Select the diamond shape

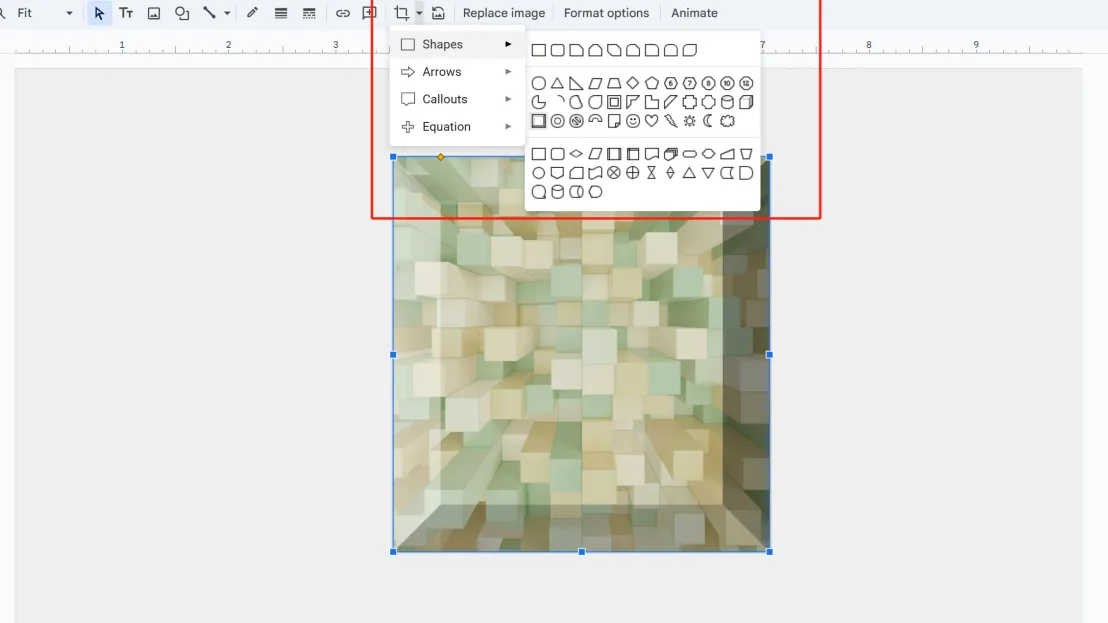(633, 83)
